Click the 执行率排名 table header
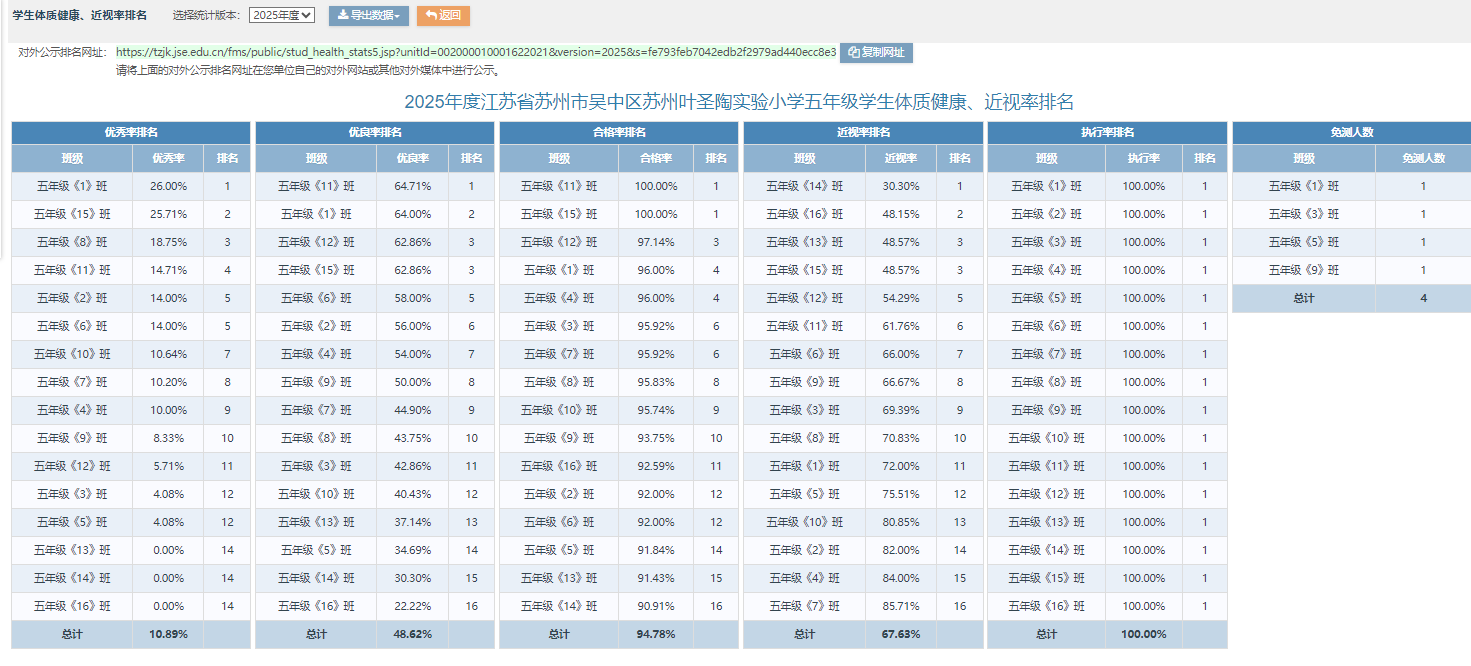The image size is (1471, 666). tap(1107, 132)
